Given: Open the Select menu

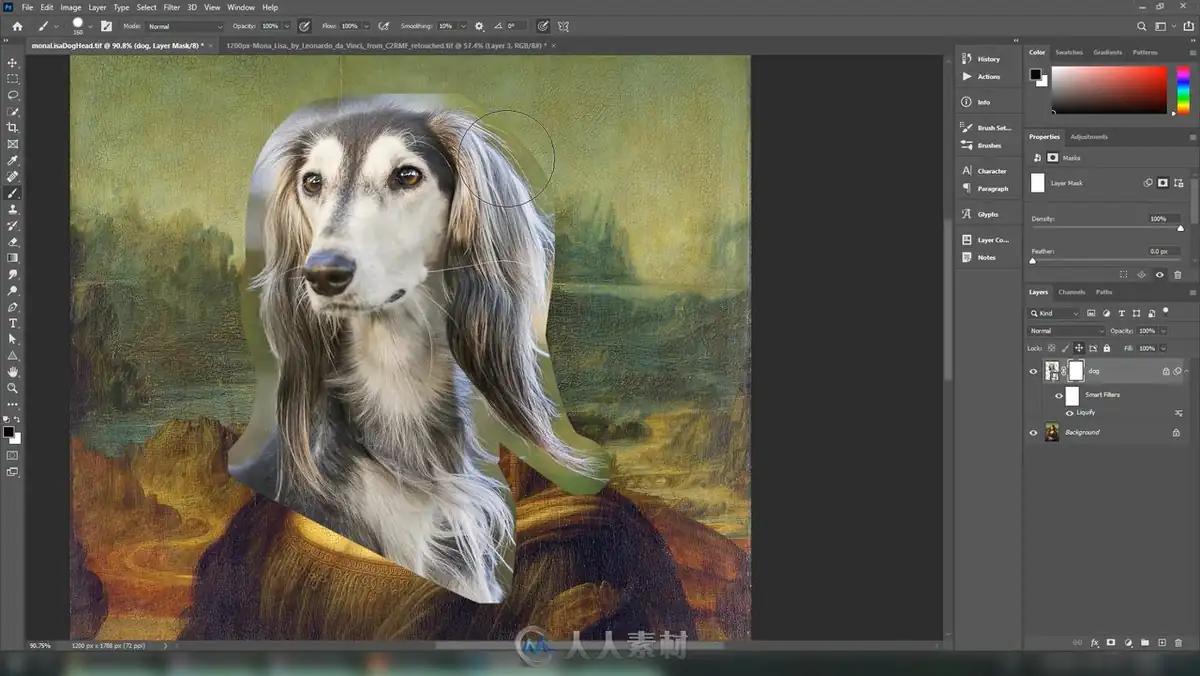Looking at the screenshot, I should (x=146, y=7).
